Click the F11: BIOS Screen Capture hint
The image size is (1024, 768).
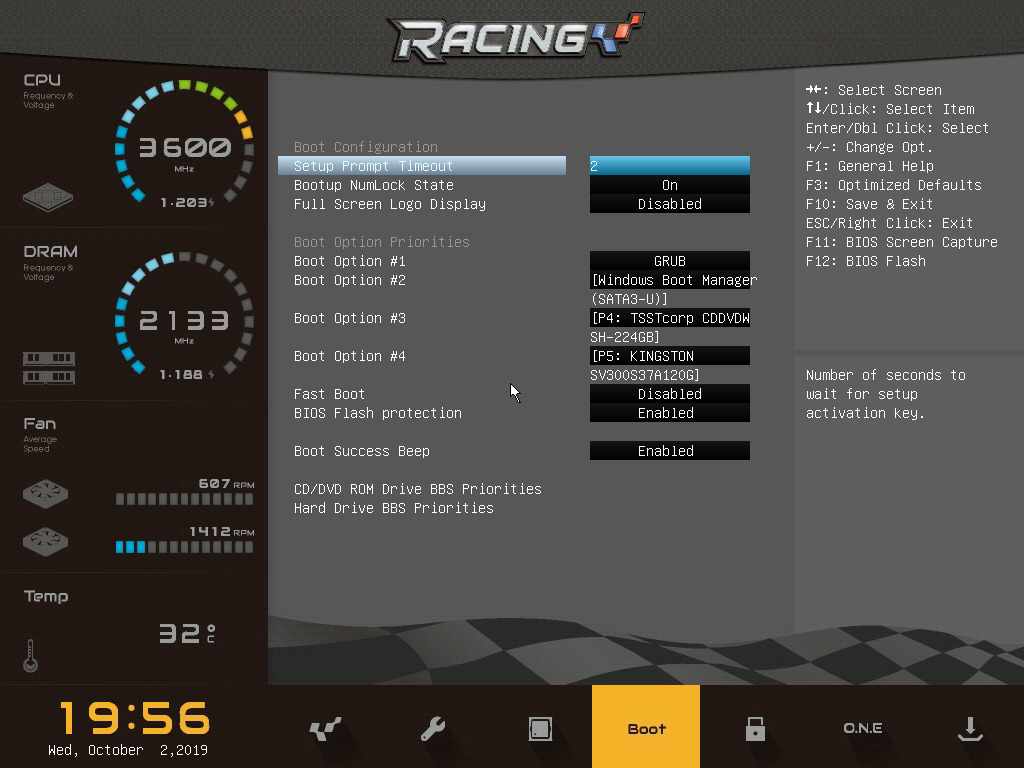(901, 242)
